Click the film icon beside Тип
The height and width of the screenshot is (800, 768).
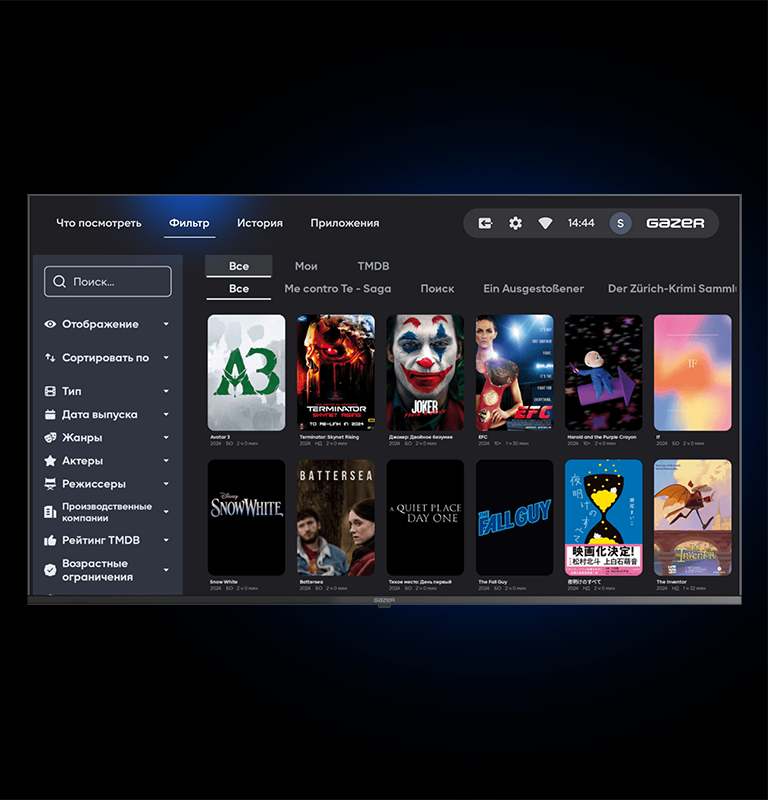pos(50,391)
